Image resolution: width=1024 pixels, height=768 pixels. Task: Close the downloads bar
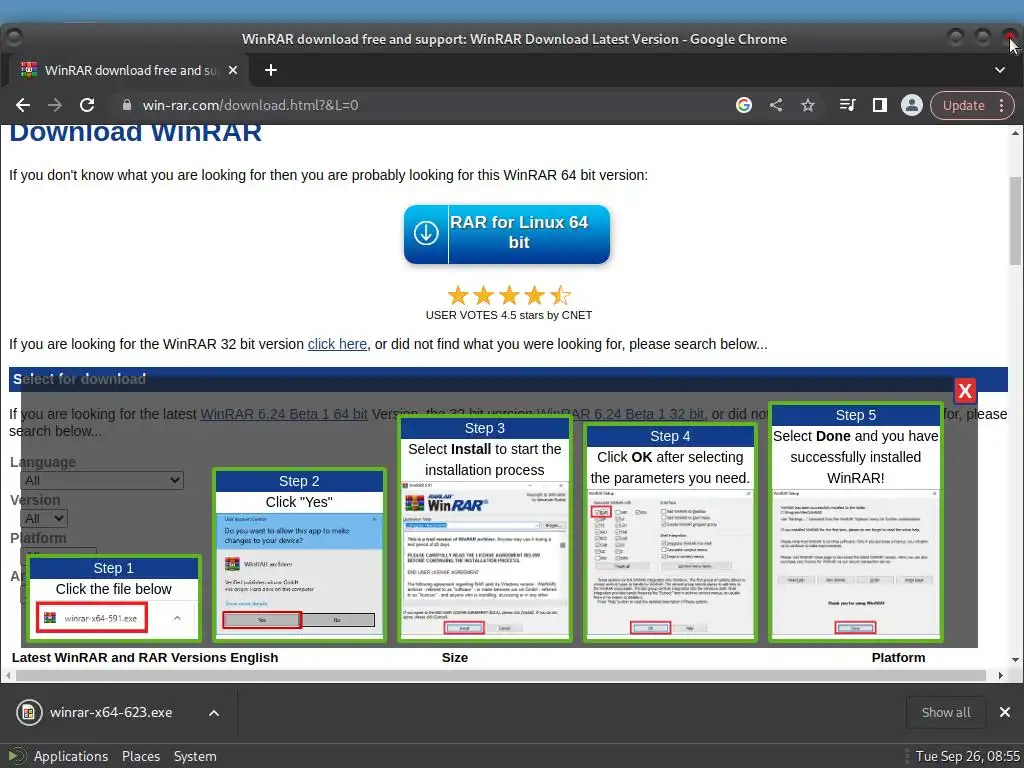coord(1005,712)
